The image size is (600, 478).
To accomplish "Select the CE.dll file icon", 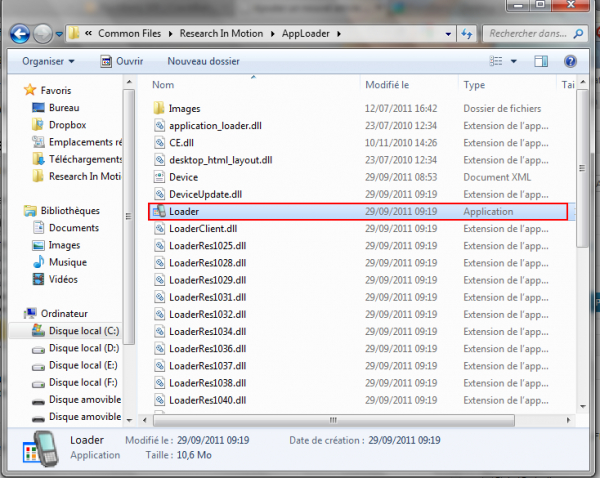I will pos(159,142).
